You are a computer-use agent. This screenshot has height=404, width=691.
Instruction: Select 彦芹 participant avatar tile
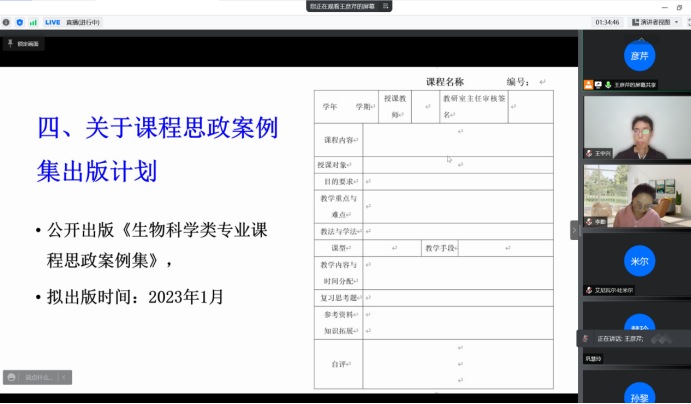(x=639, y=56)
